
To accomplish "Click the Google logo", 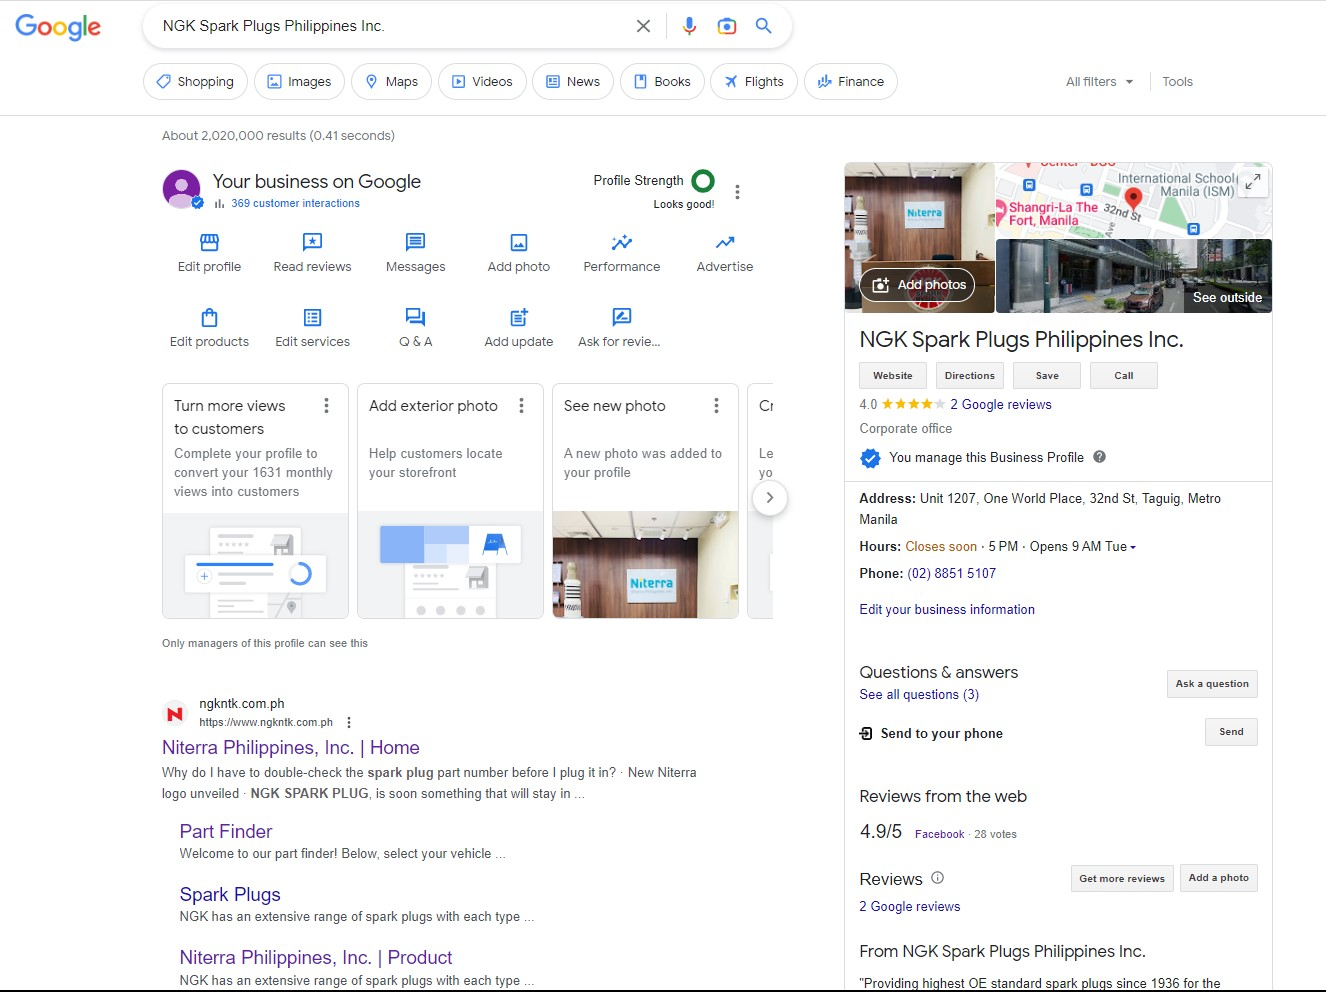I will coord(58,27).
